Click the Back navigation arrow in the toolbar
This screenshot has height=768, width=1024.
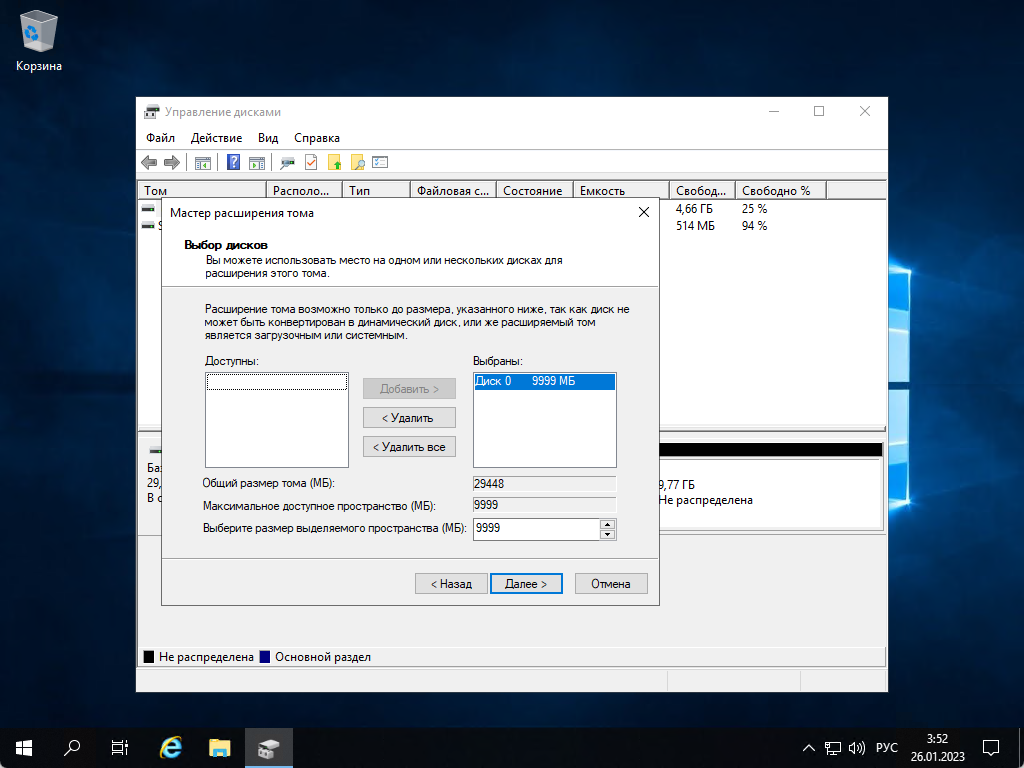pyautogui.click(x=150, y=161)
